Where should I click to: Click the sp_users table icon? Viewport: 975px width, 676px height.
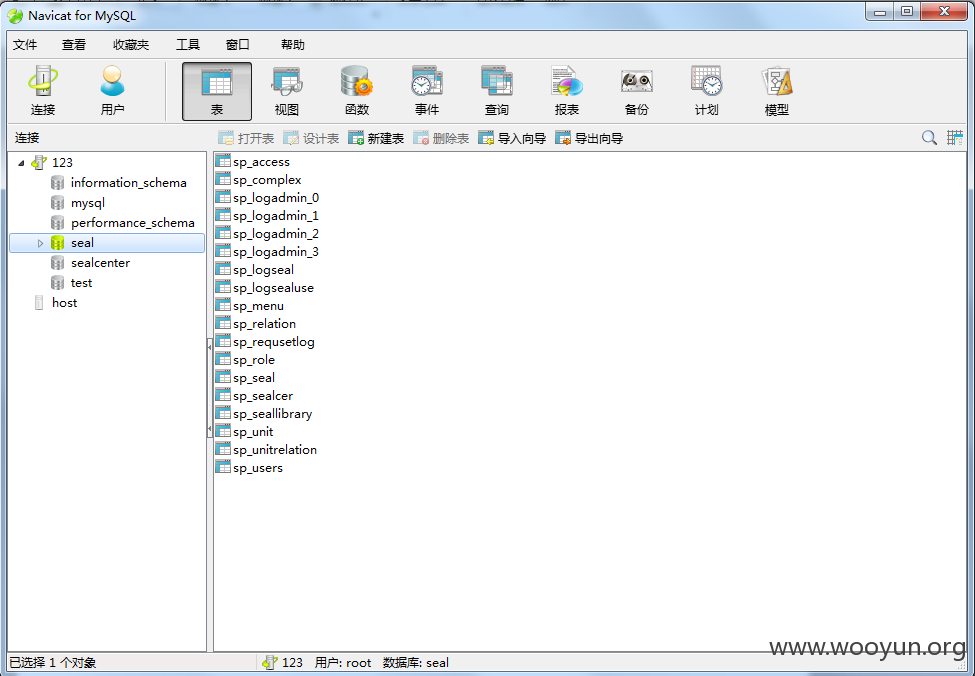pos(223,467)
